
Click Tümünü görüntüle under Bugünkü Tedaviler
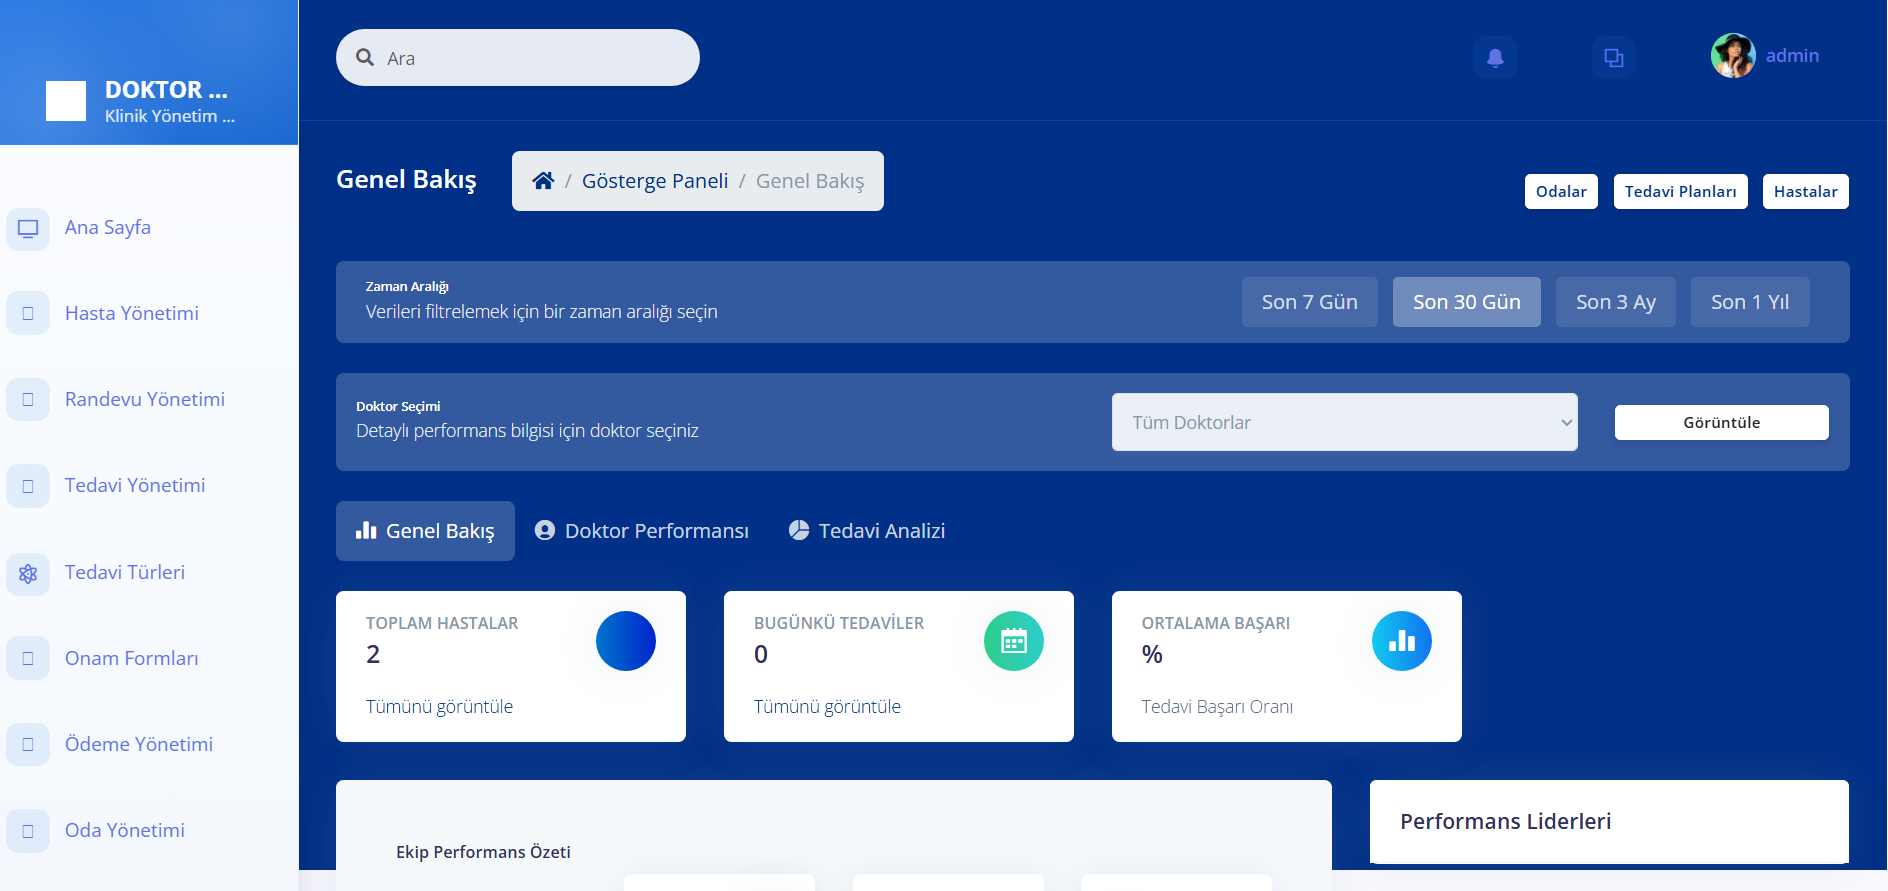click(827, 707)
